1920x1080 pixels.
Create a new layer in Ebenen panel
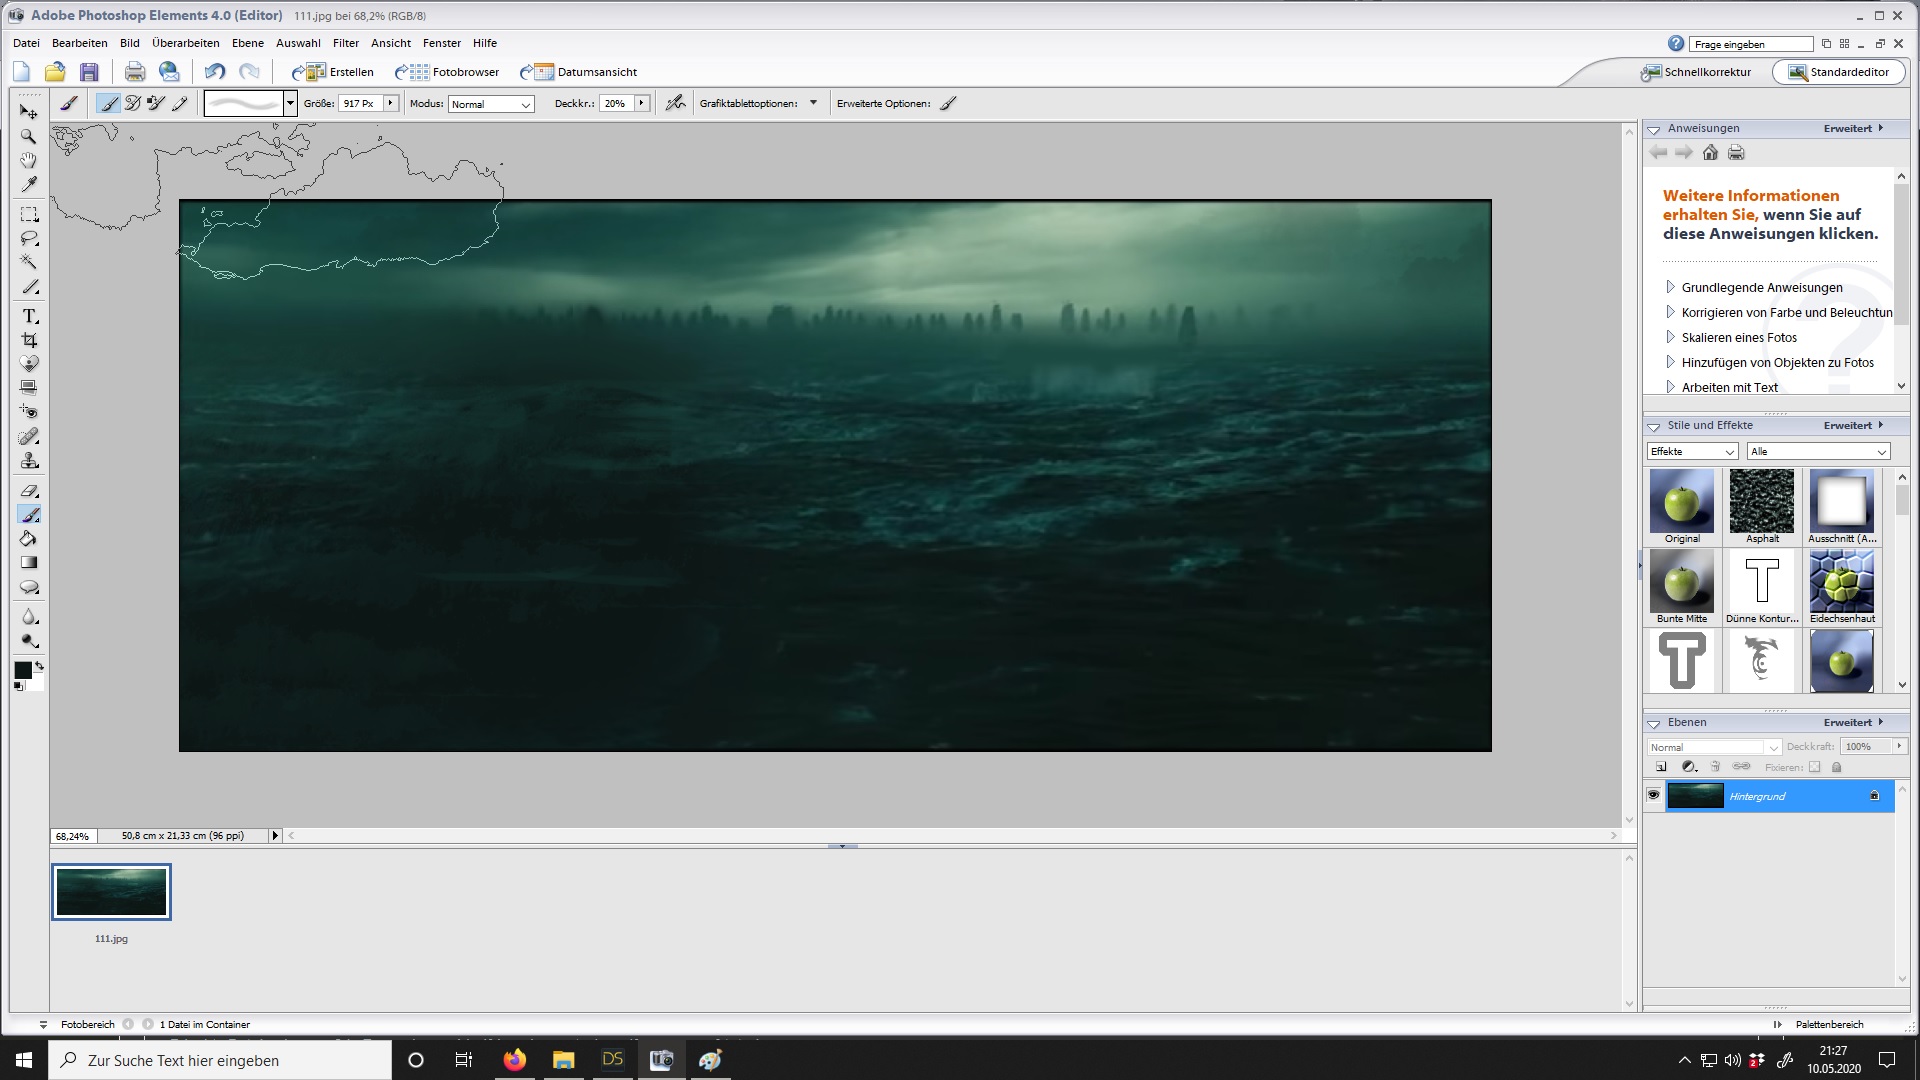(1661, 767)
